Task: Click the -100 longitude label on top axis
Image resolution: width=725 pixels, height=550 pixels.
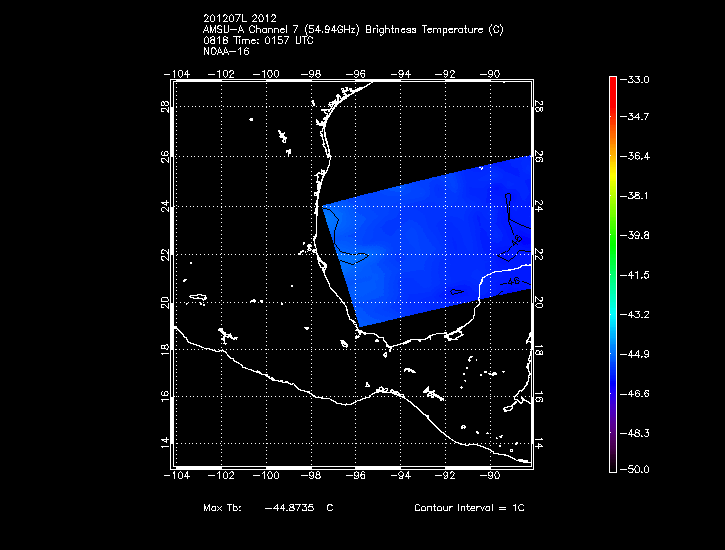Action: 266,74
